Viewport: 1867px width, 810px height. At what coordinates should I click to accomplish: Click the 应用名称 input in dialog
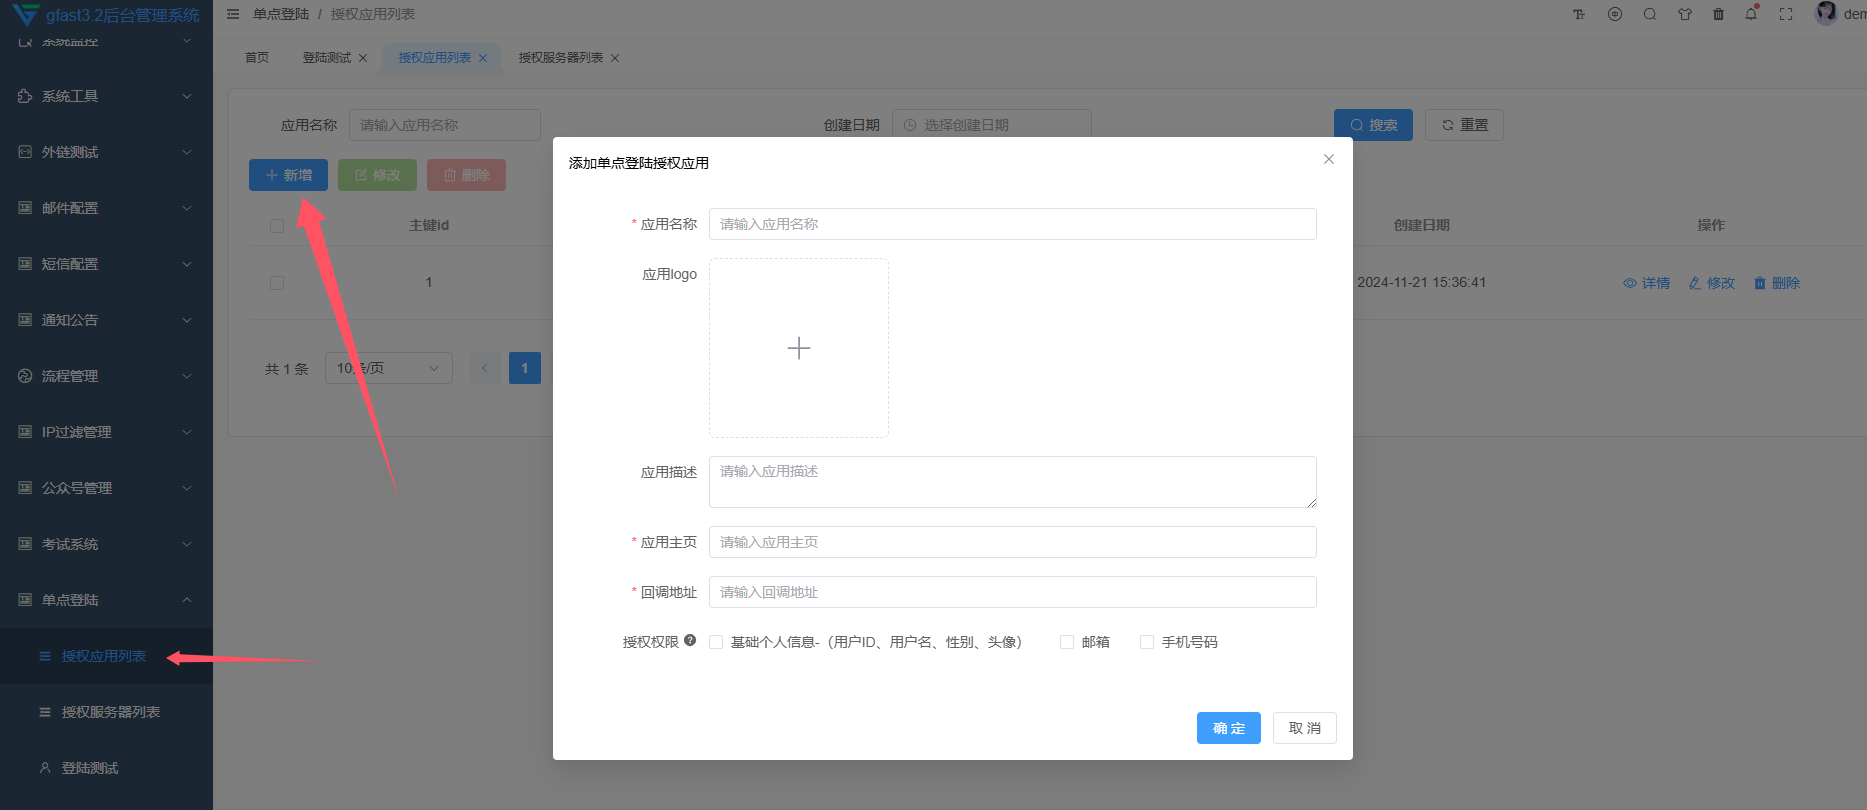point(1012,224)
